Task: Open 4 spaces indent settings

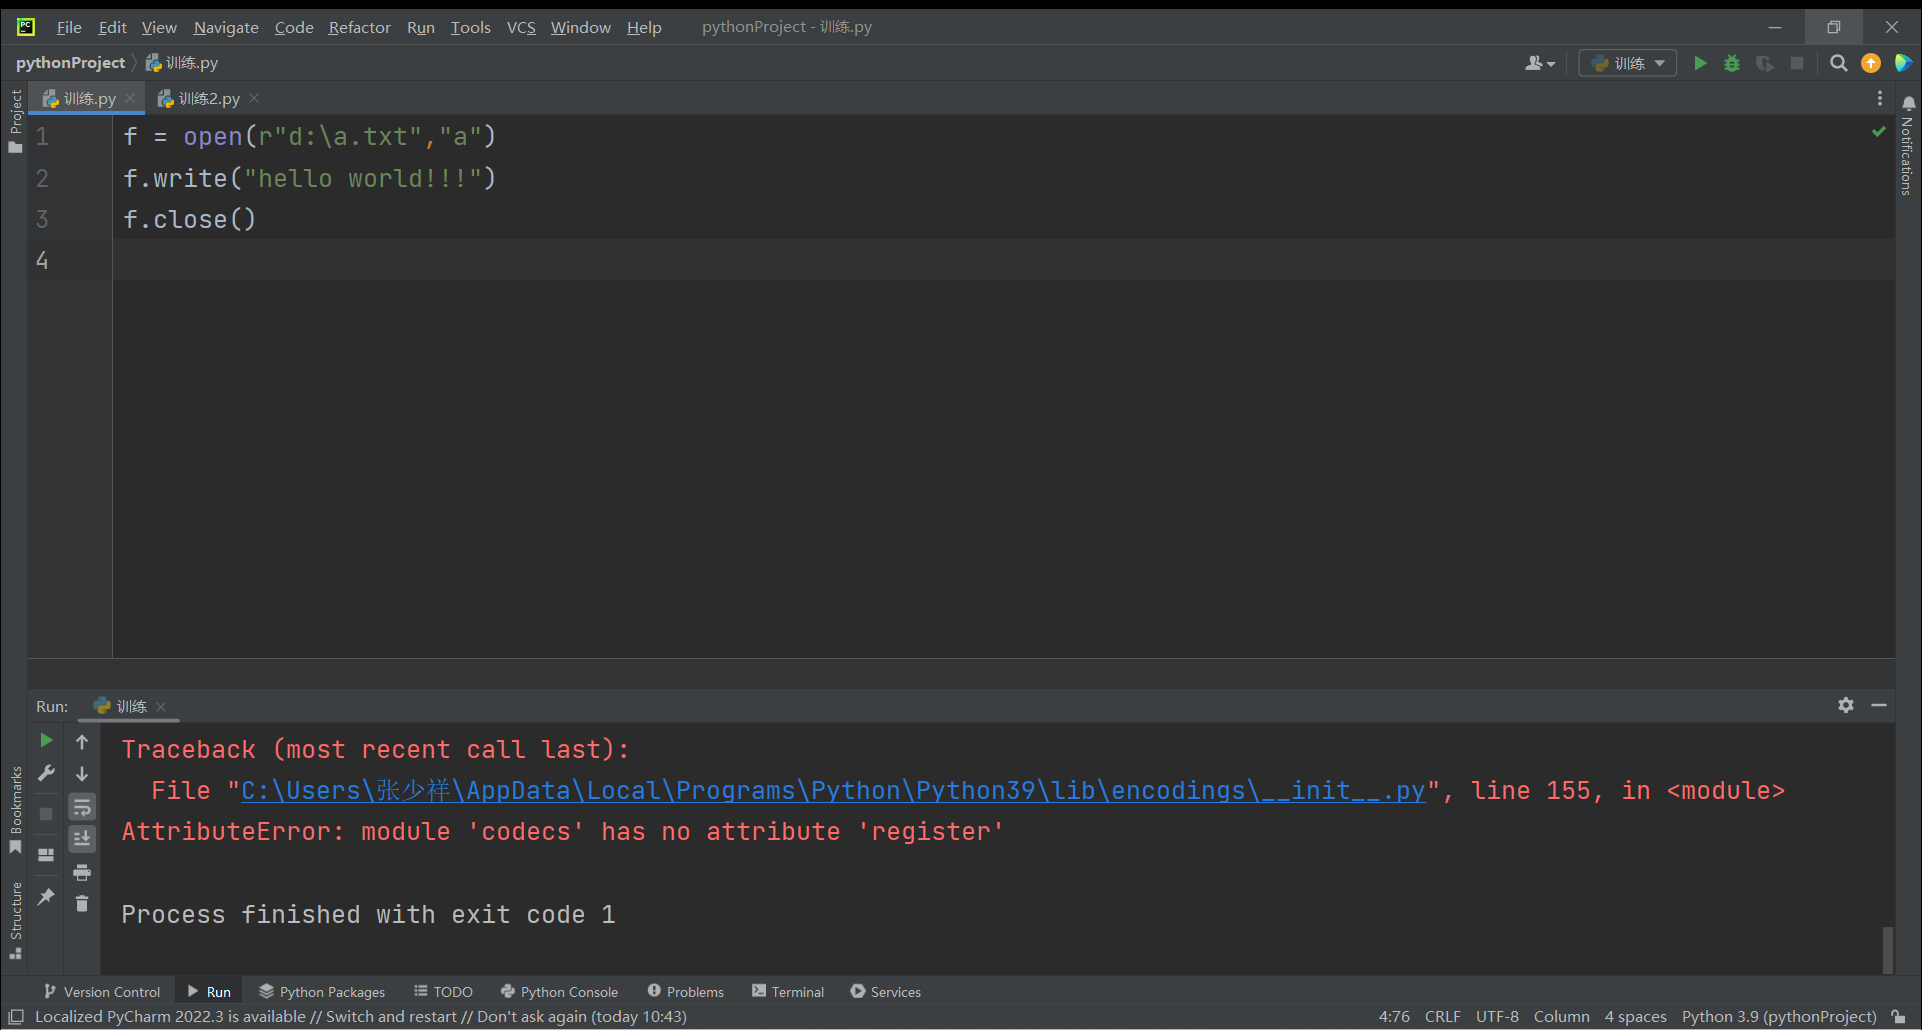Action: (1635, 1016)
